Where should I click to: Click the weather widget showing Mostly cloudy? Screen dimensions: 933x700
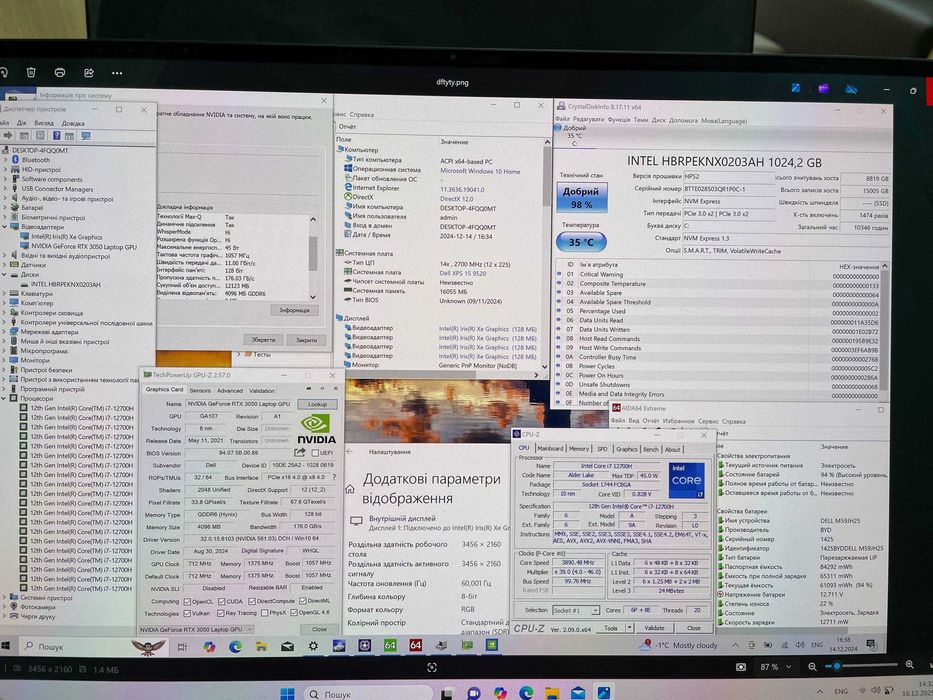tap(680, 645)
